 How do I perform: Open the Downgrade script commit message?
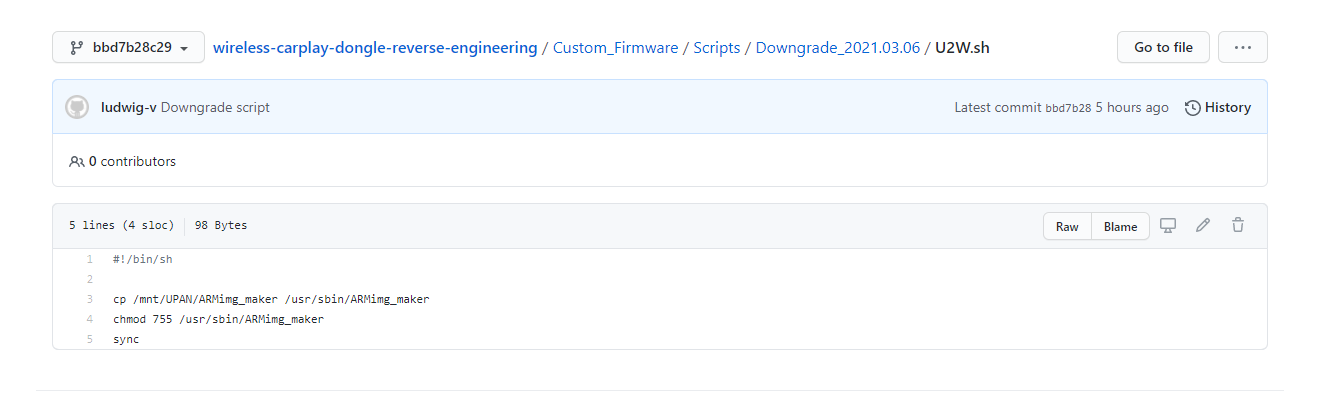tap(215, 107)
